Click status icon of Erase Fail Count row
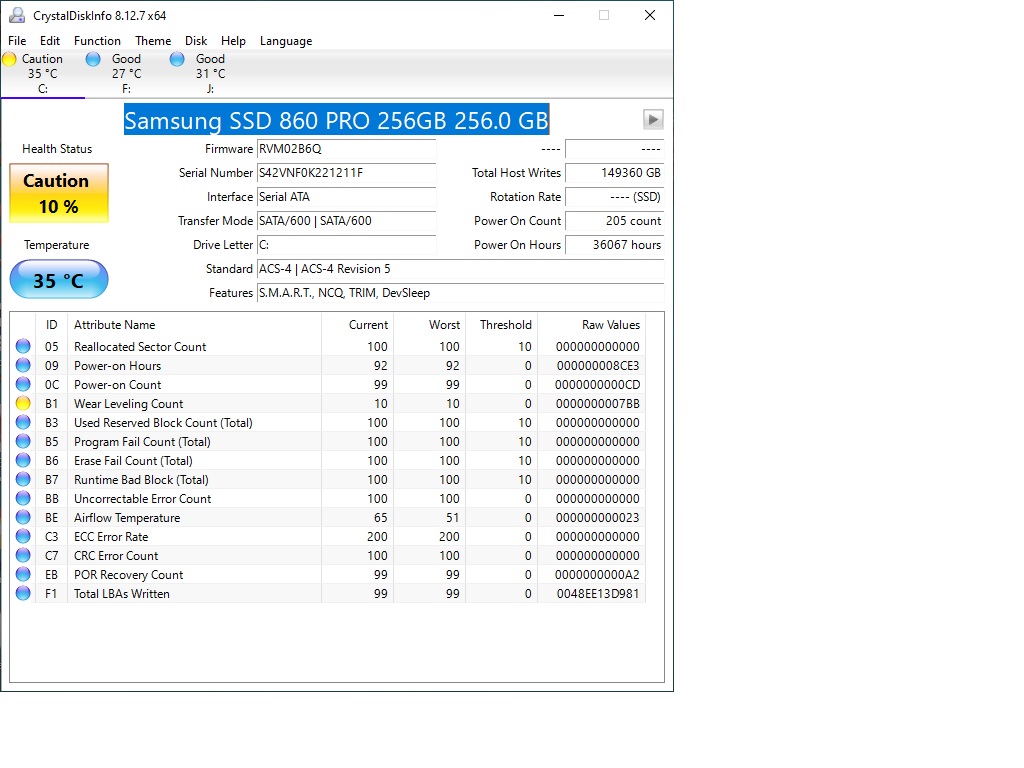 [23, 460]
